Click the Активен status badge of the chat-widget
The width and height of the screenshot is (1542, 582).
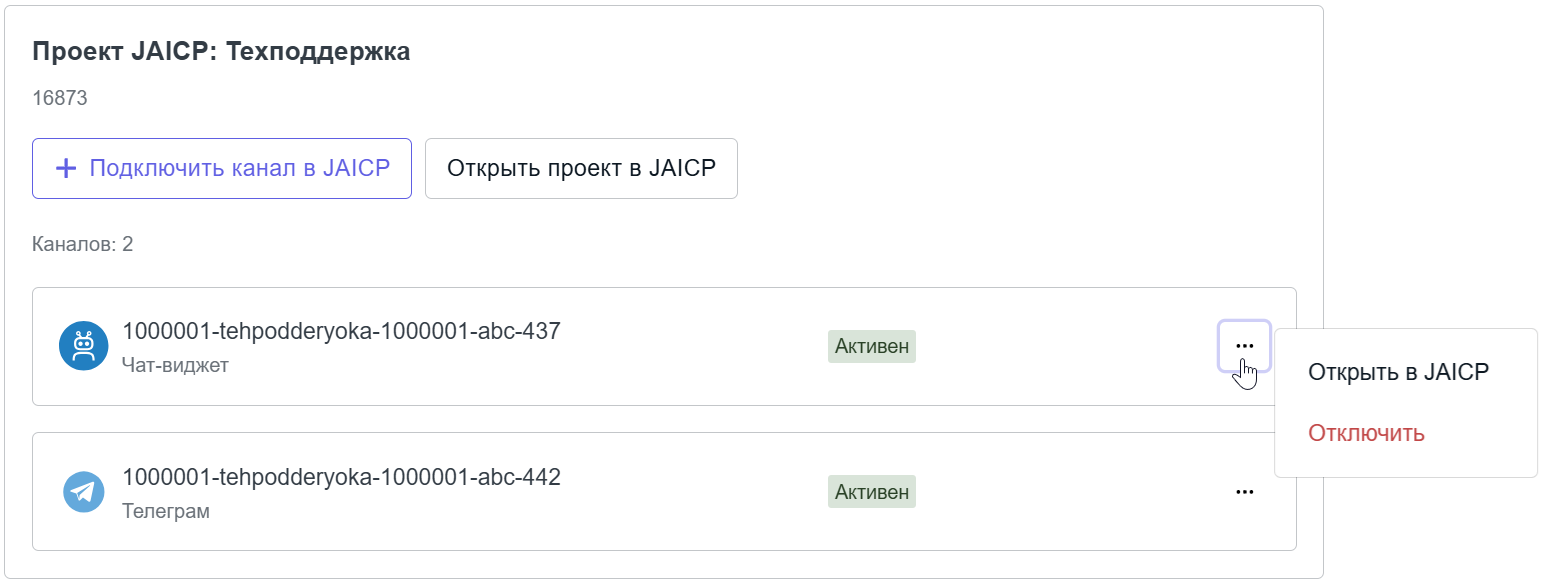click(x=871, y=346)
